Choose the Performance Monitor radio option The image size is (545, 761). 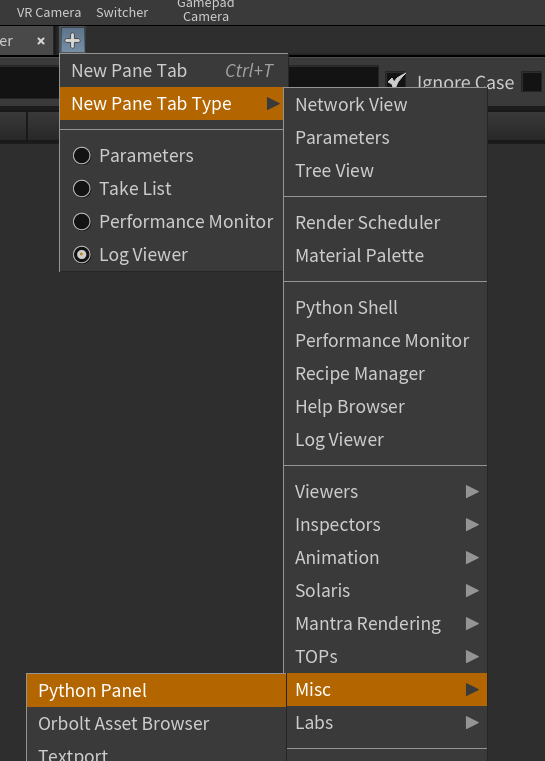(82, 222)
